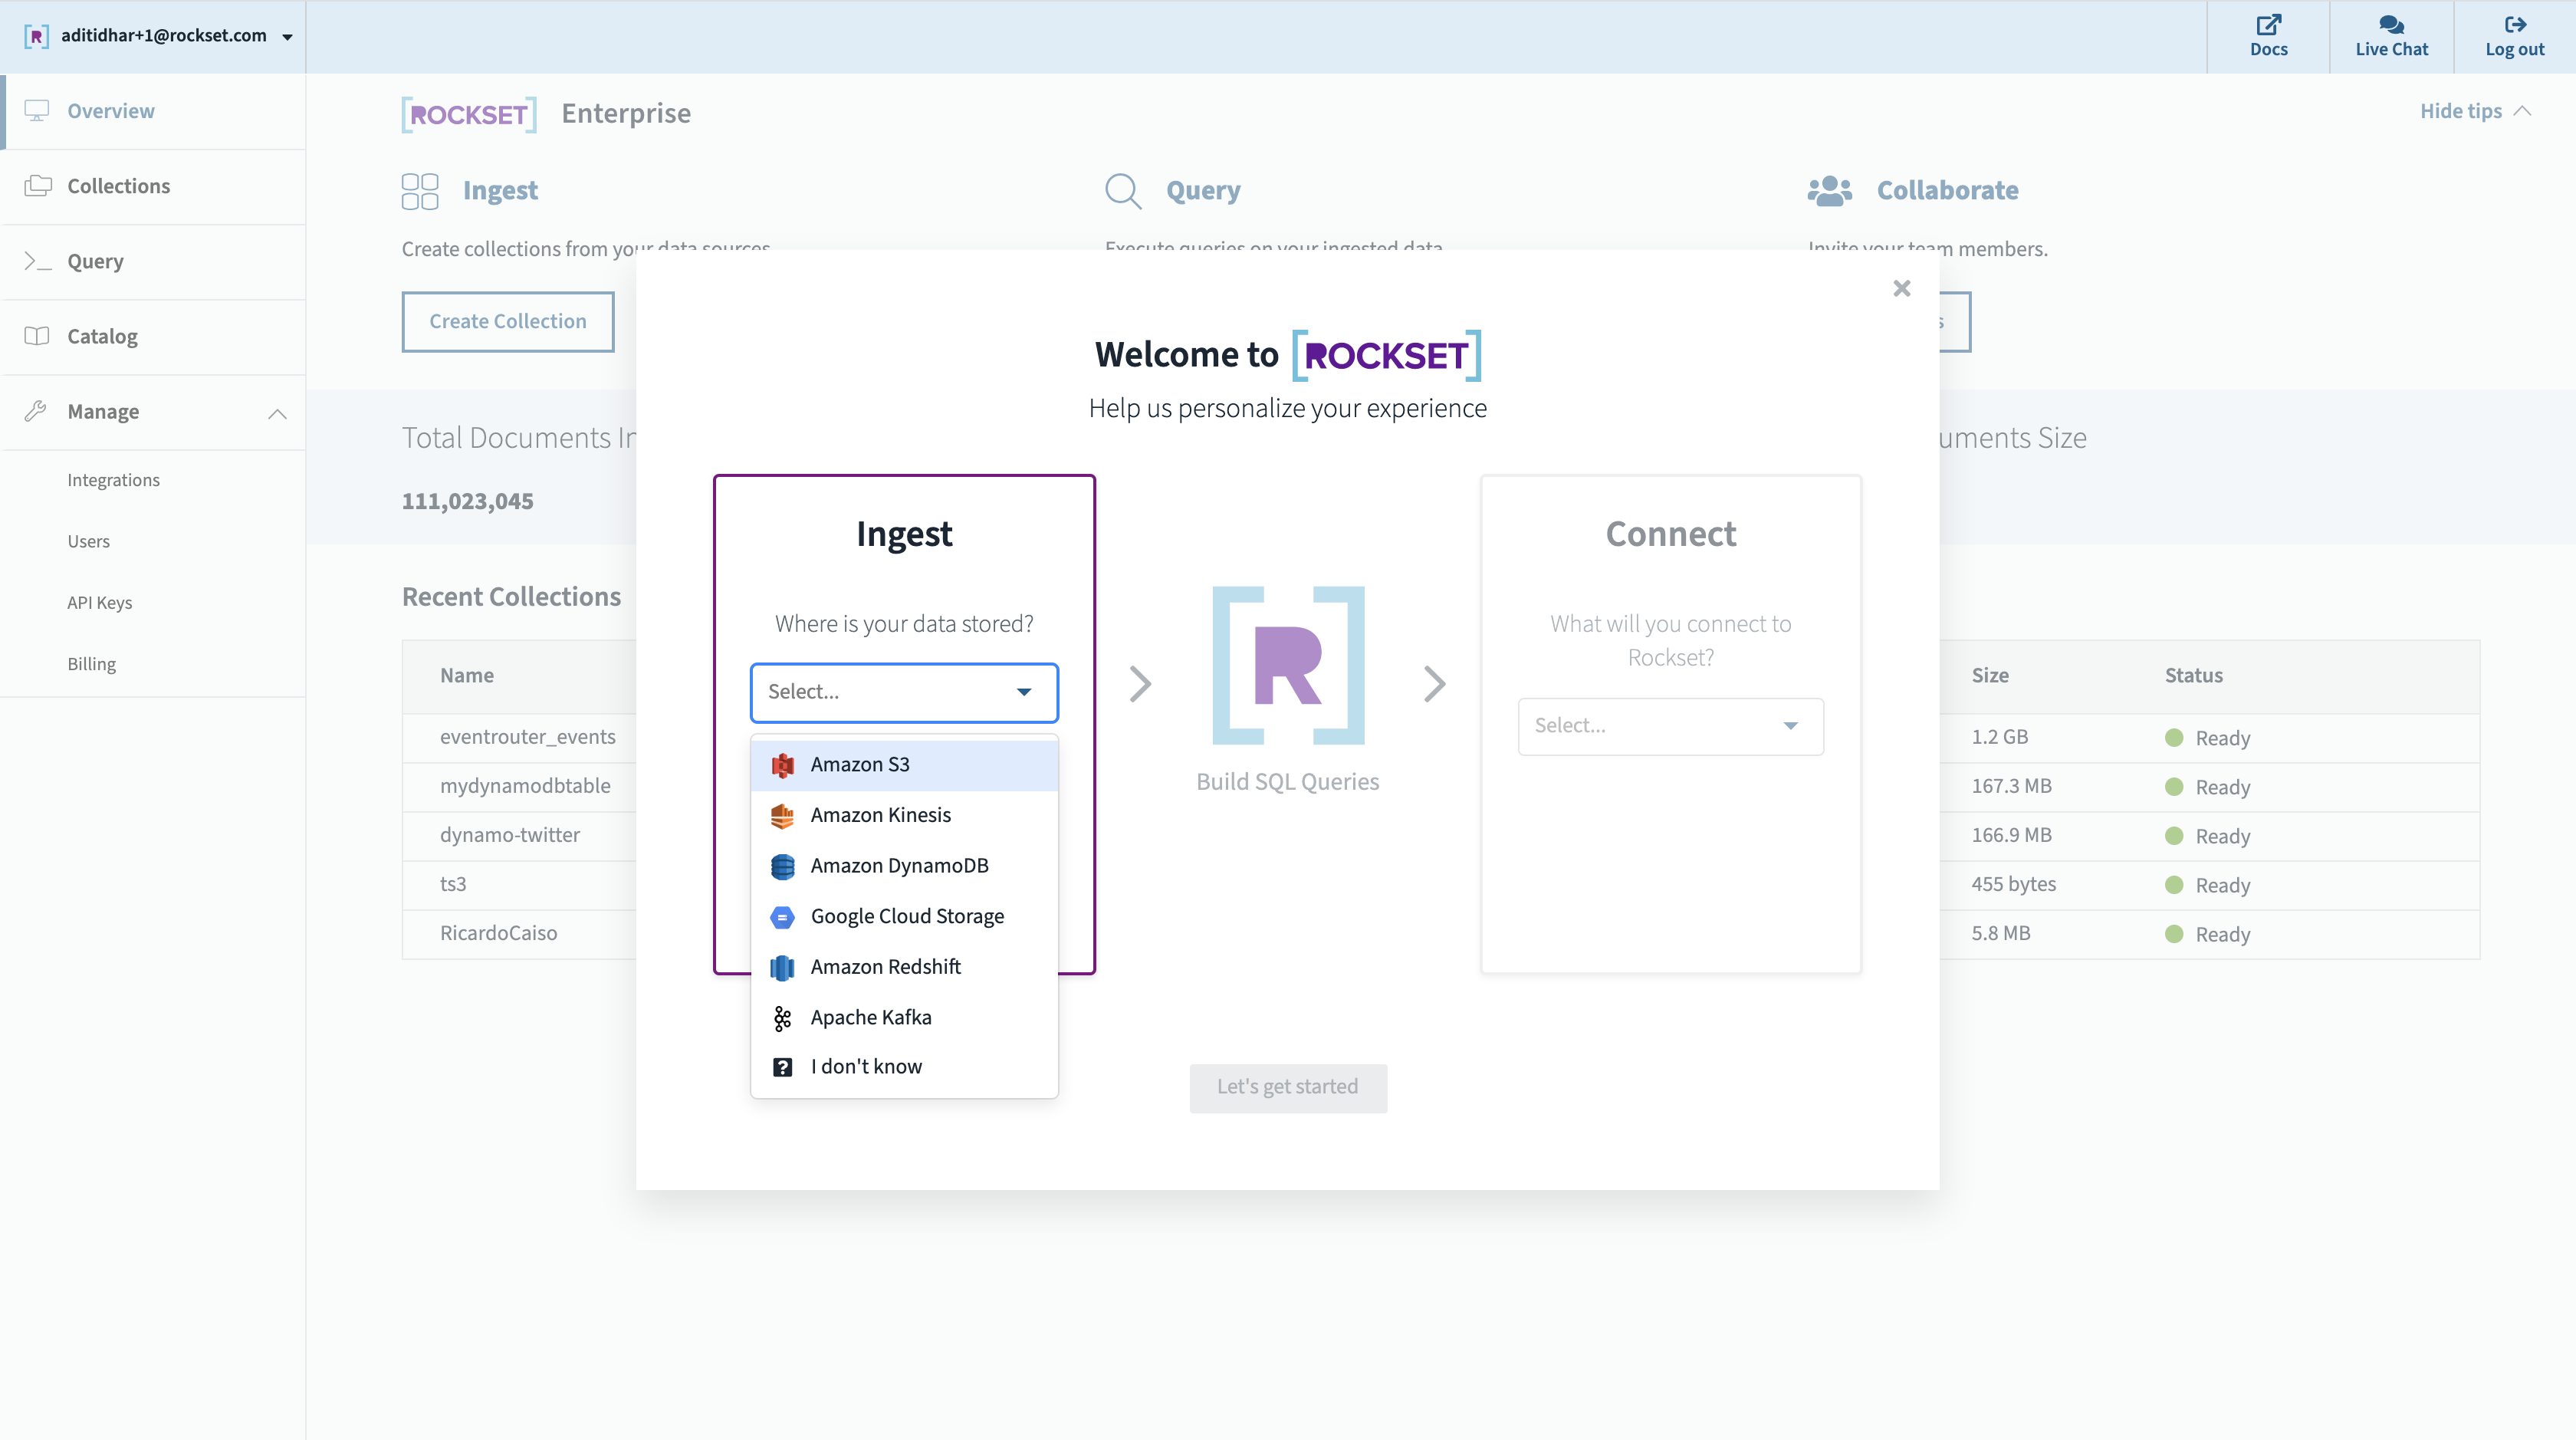
Task: Select Amazon S3 from the dropdown list
Action: [859, 765]
